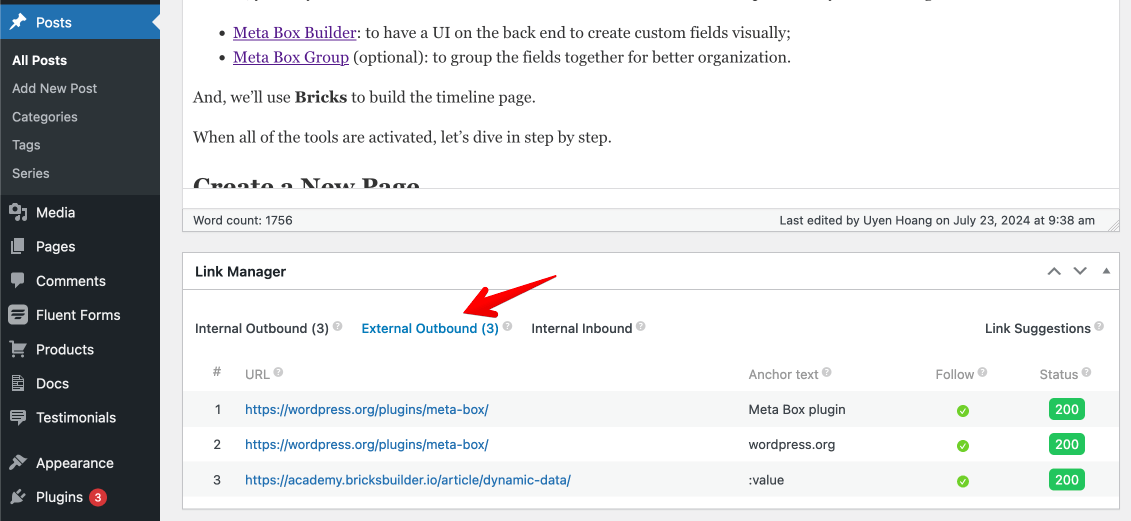The width and height of the screenshot is (1131, 521).
Task: Go to All Posts
Action: 40,61
